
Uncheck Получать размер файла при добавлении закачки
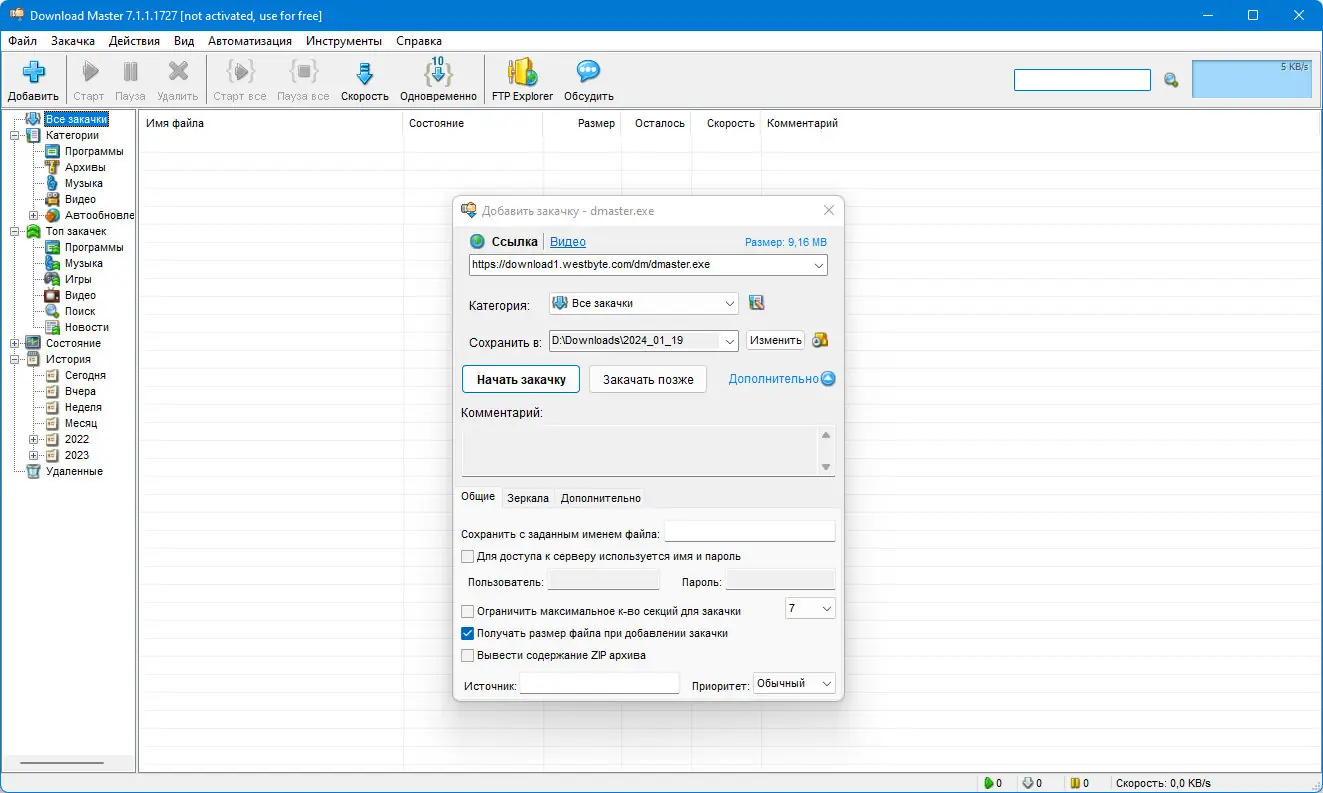click(x=467, y=633)
